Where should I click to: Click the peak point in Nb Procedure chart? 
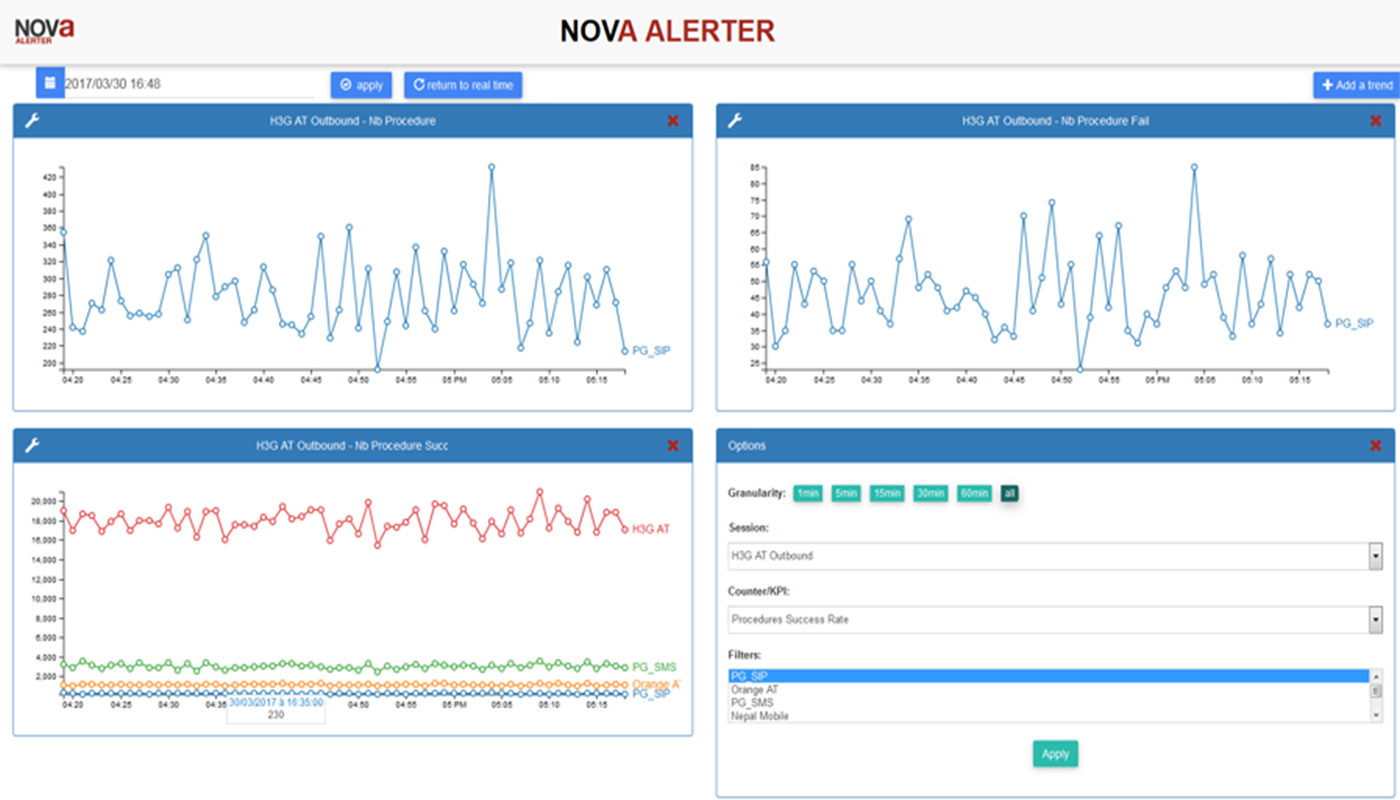click(x=491, y=168)
